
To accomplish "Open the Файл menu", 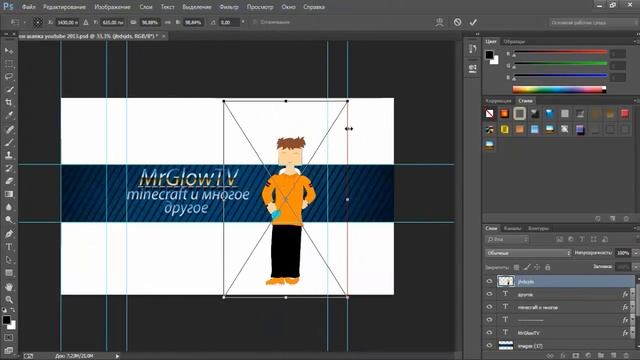I will (29, 7).
